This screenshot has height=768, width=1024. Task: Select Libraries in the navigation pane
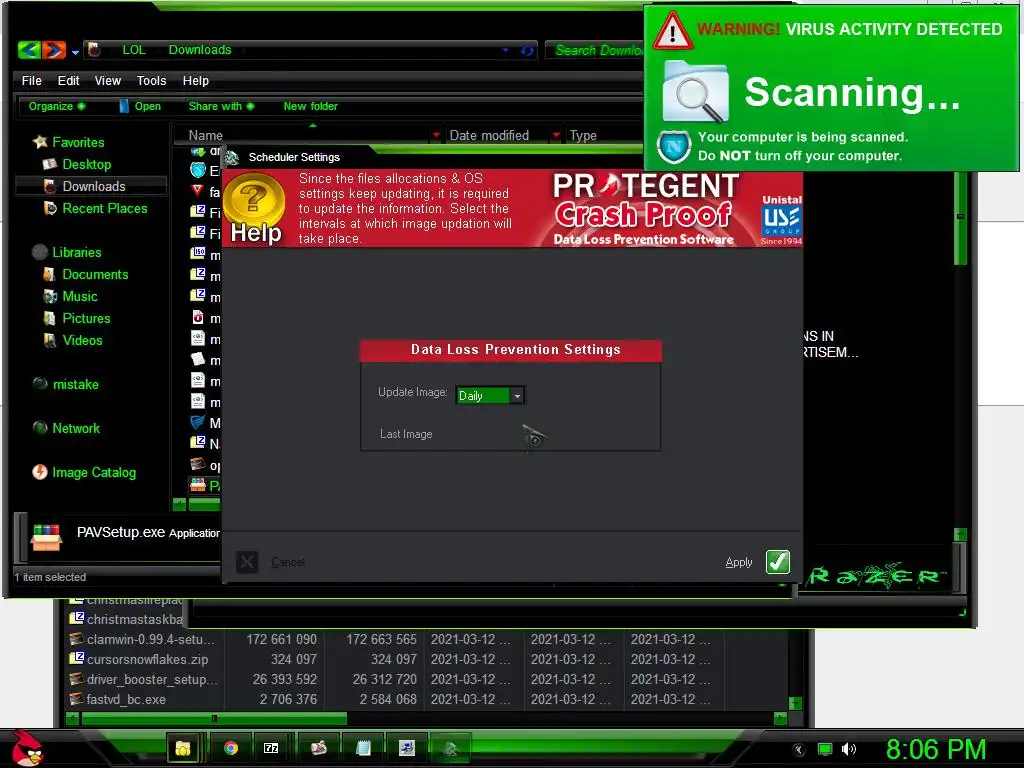(x=67, y=252)
